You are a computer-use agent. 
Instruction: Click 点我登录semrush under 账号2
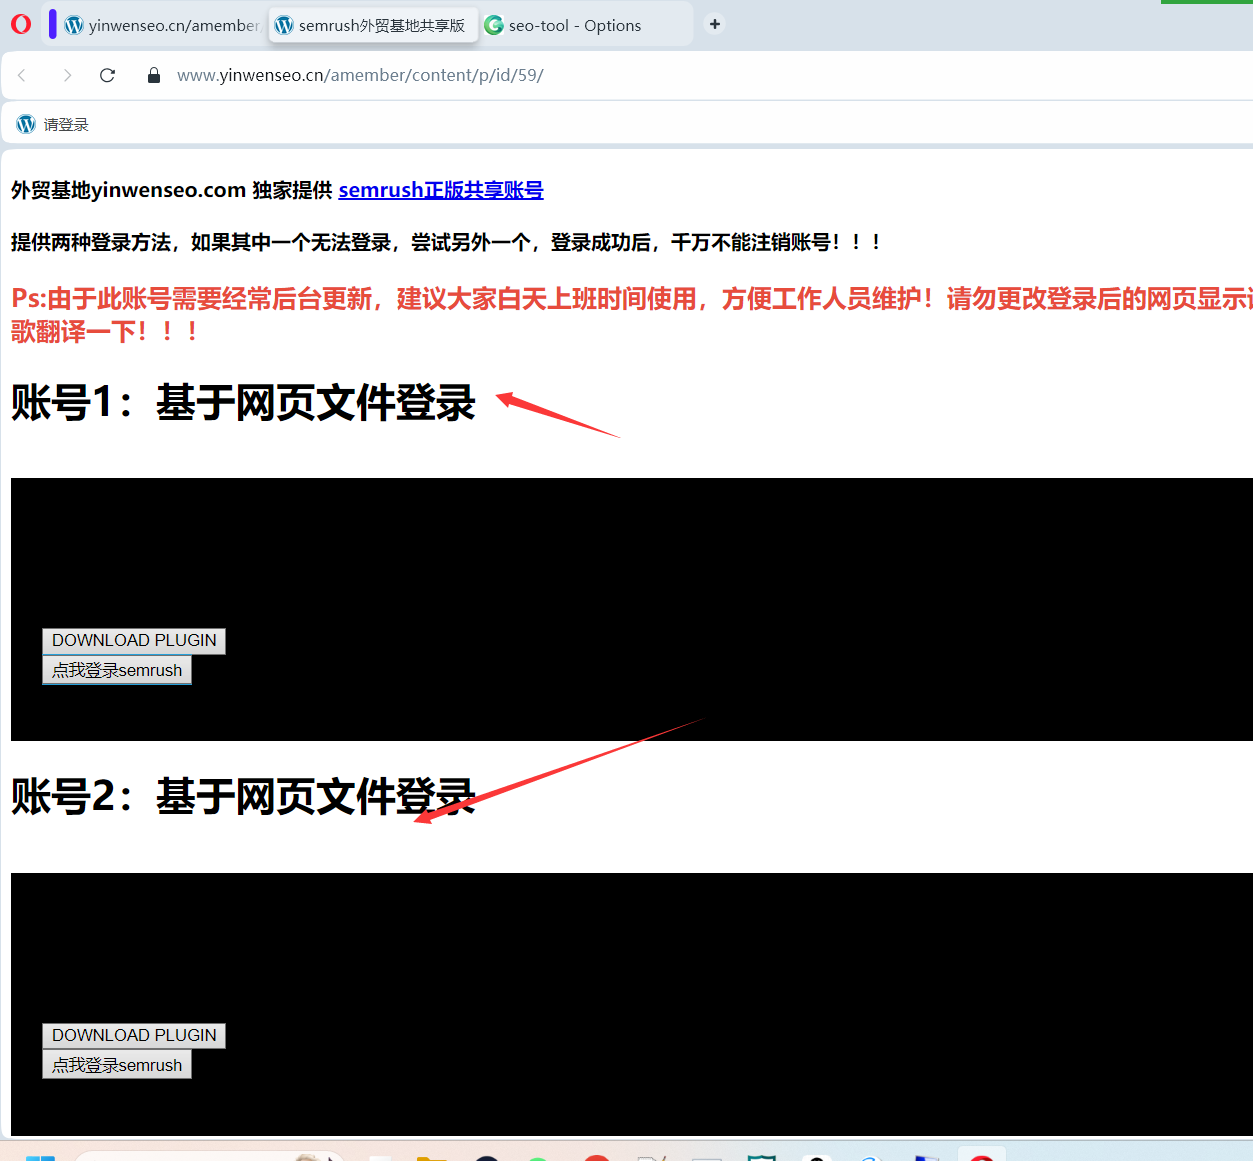(116, 1063)
